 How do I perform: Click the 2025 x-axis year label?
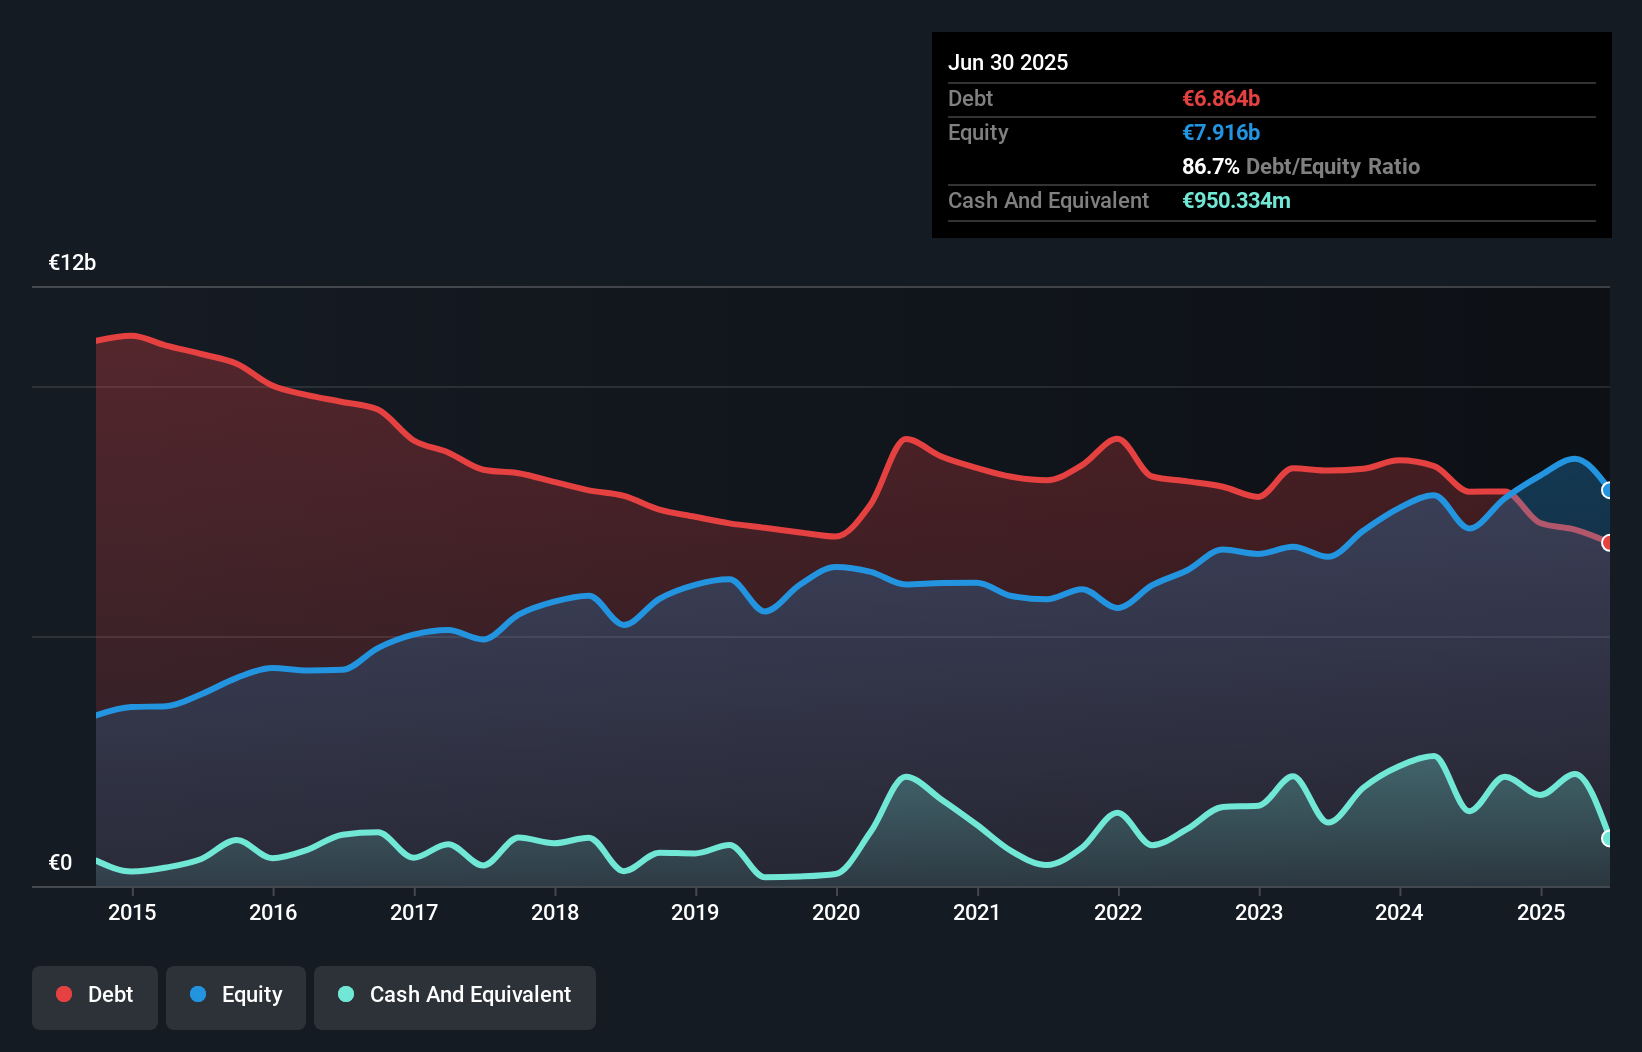pyautogui.click(x=1540, y=912)
